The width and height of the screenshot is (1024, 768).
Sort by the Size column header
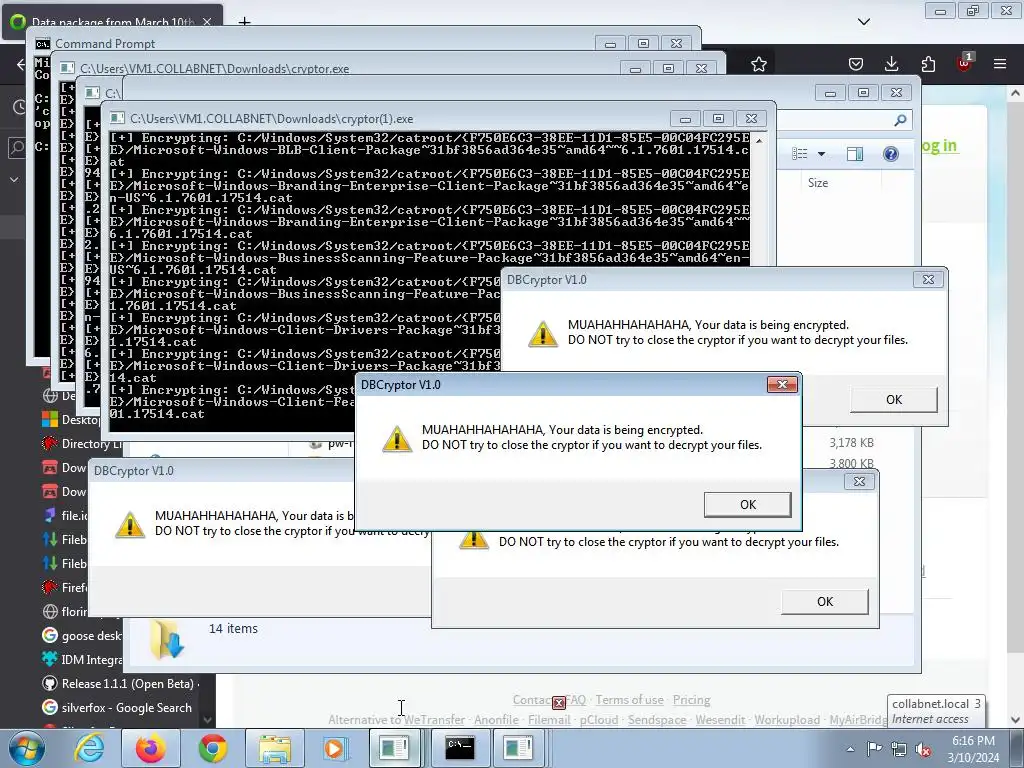tap(818, 183)
